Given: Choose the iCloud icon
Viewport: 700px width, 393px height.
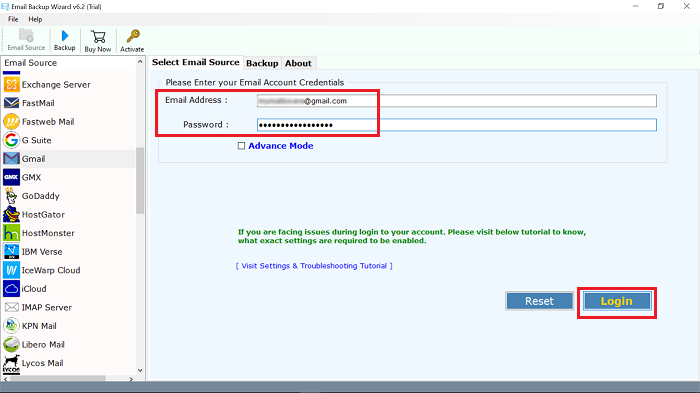Looking at the screenshot, I should [12, 288].
